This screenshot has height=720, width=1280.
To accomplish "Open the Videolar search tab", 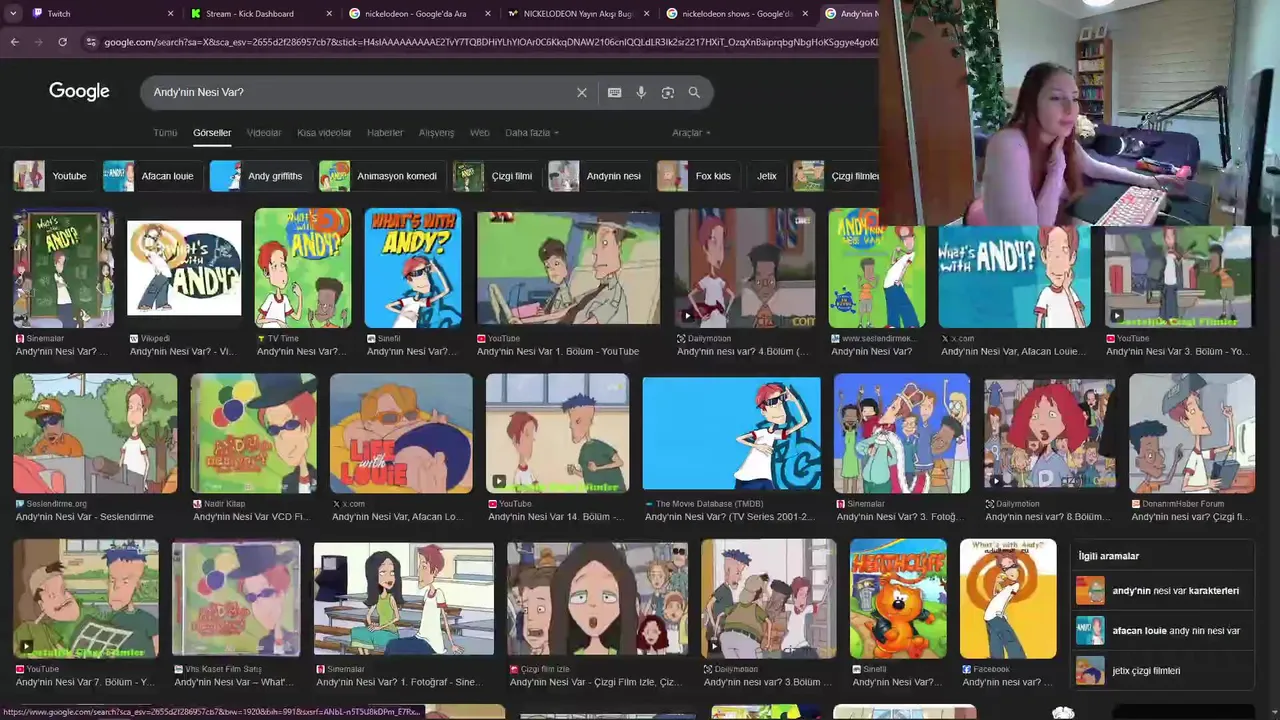I will [x=264, y=132].
